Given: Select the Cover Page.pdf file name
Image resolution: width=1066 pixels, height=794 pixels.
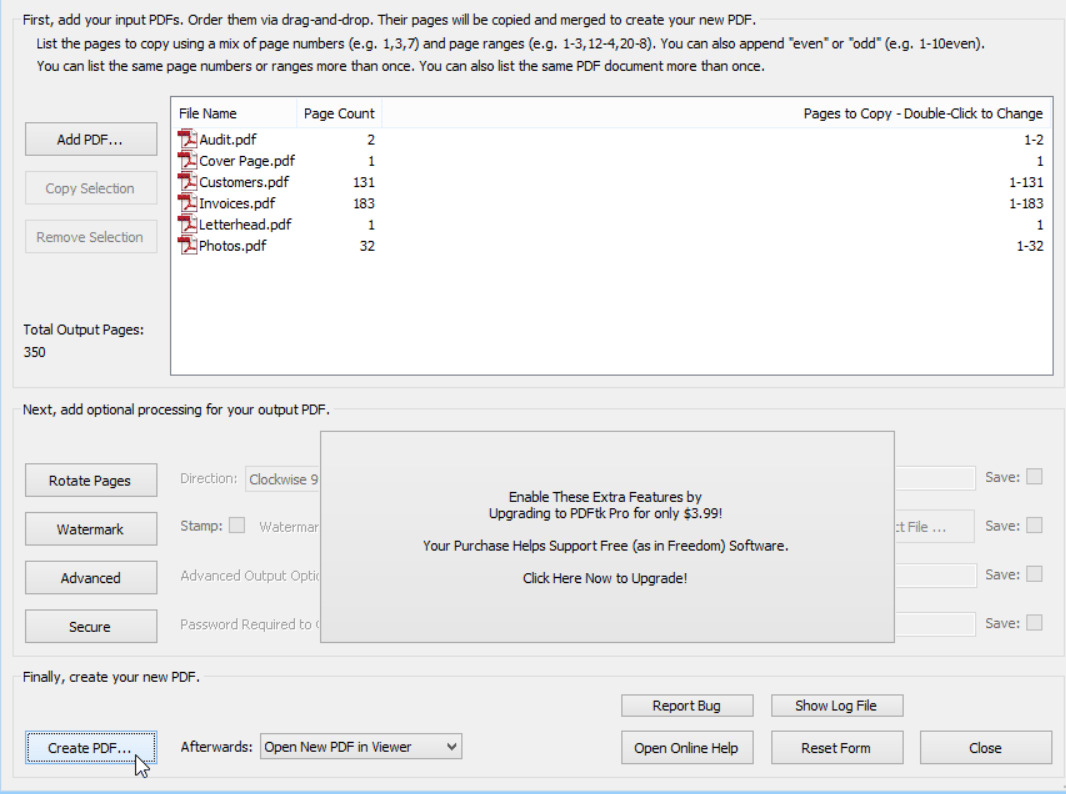Looking at the screenshot, I should [247, 160].
